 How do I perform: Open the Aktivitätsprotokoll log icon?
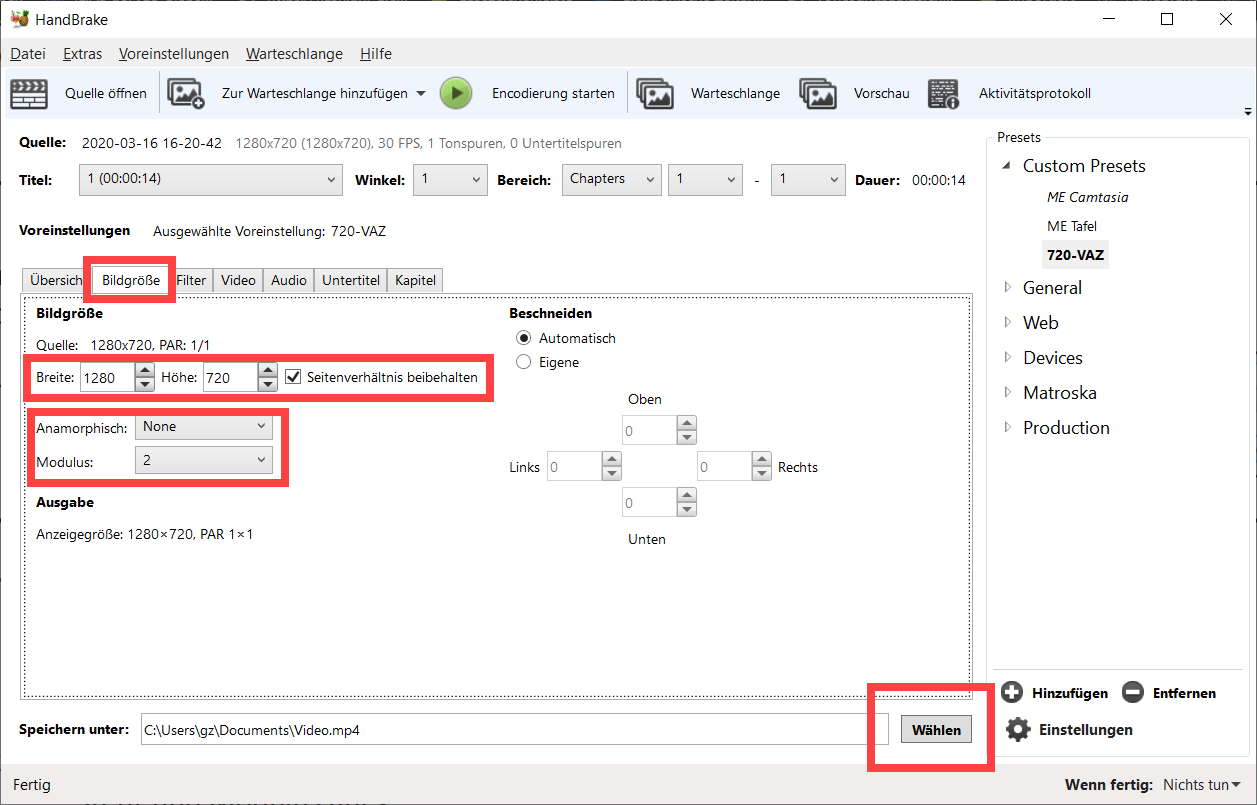point(943,93)
